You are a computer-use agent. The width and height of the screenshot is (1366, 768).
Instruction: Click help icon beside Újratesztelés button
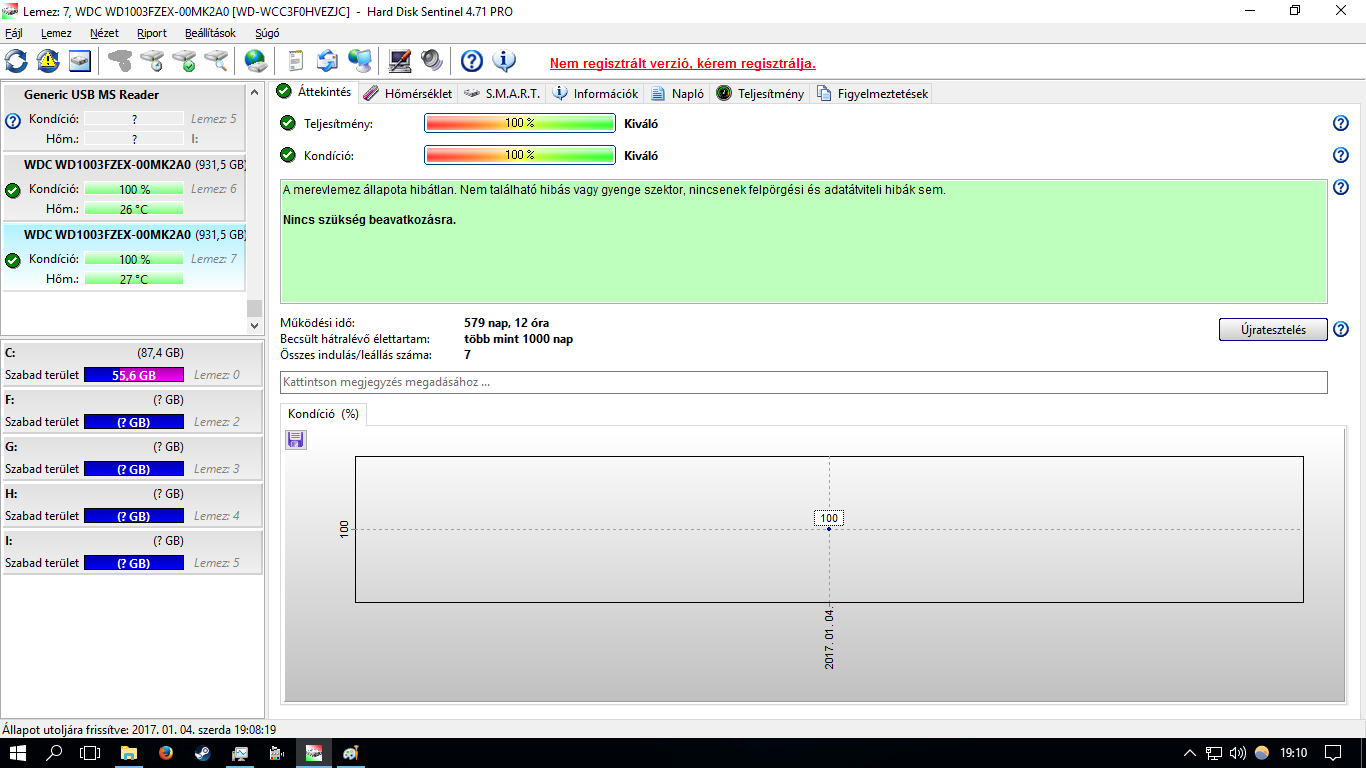pyautogui.click(x=1341, y=330)
